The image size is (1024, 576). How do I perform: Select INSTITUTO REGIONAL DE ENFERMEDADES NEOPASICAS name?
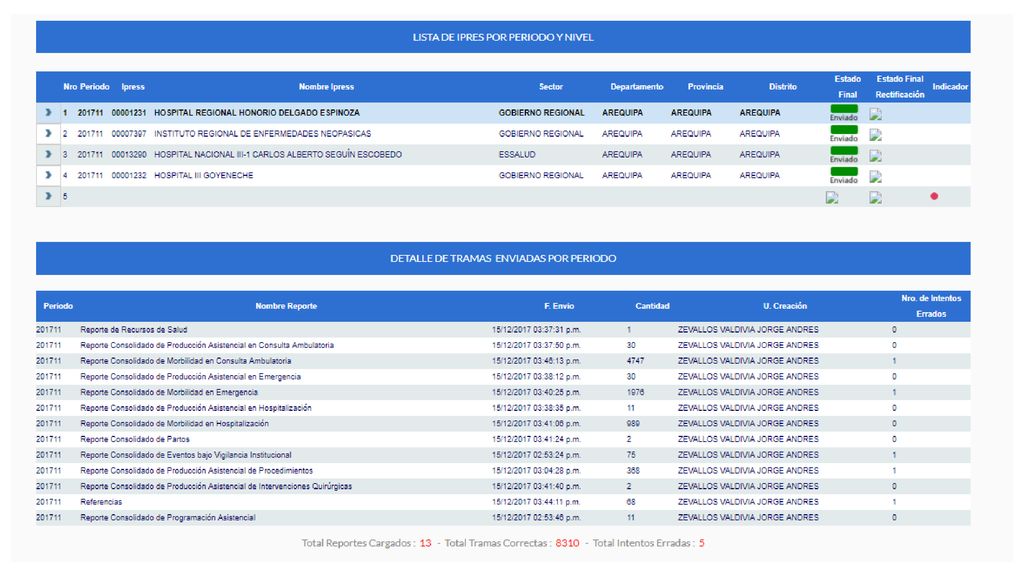(x=263, y=133)
